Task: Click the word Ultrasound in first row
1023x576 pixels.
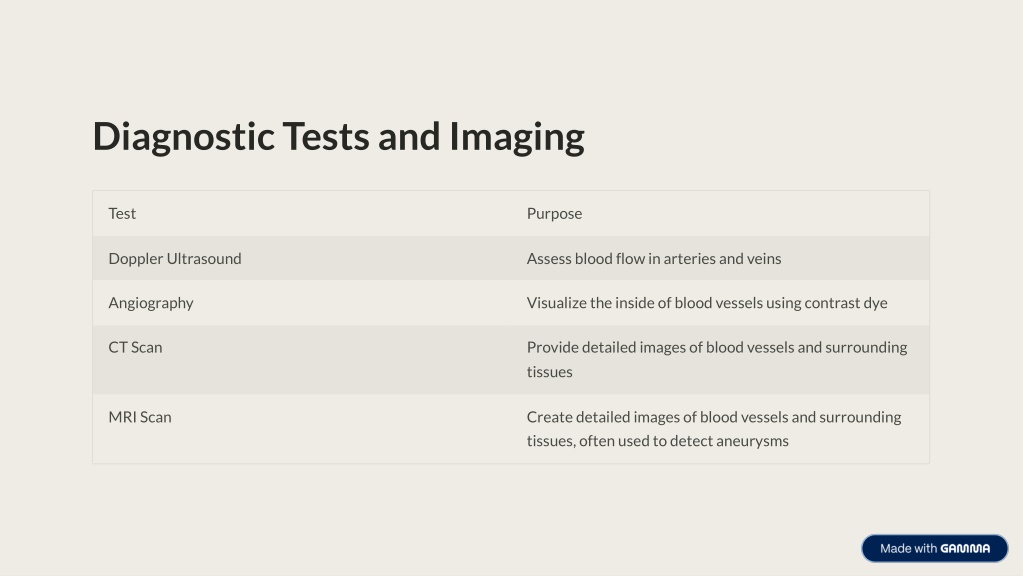Action: tap(204, 258)
